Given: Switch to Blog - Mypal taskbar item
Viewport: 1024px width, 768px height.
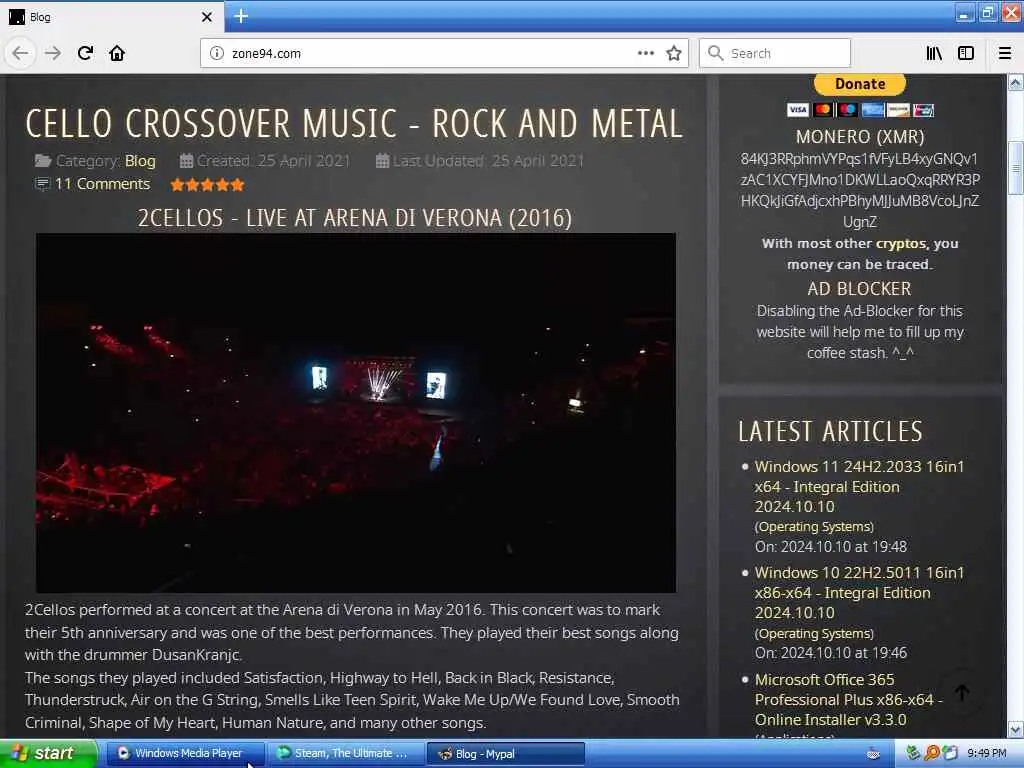Looking at the screenshot, I should click(505, 754).
